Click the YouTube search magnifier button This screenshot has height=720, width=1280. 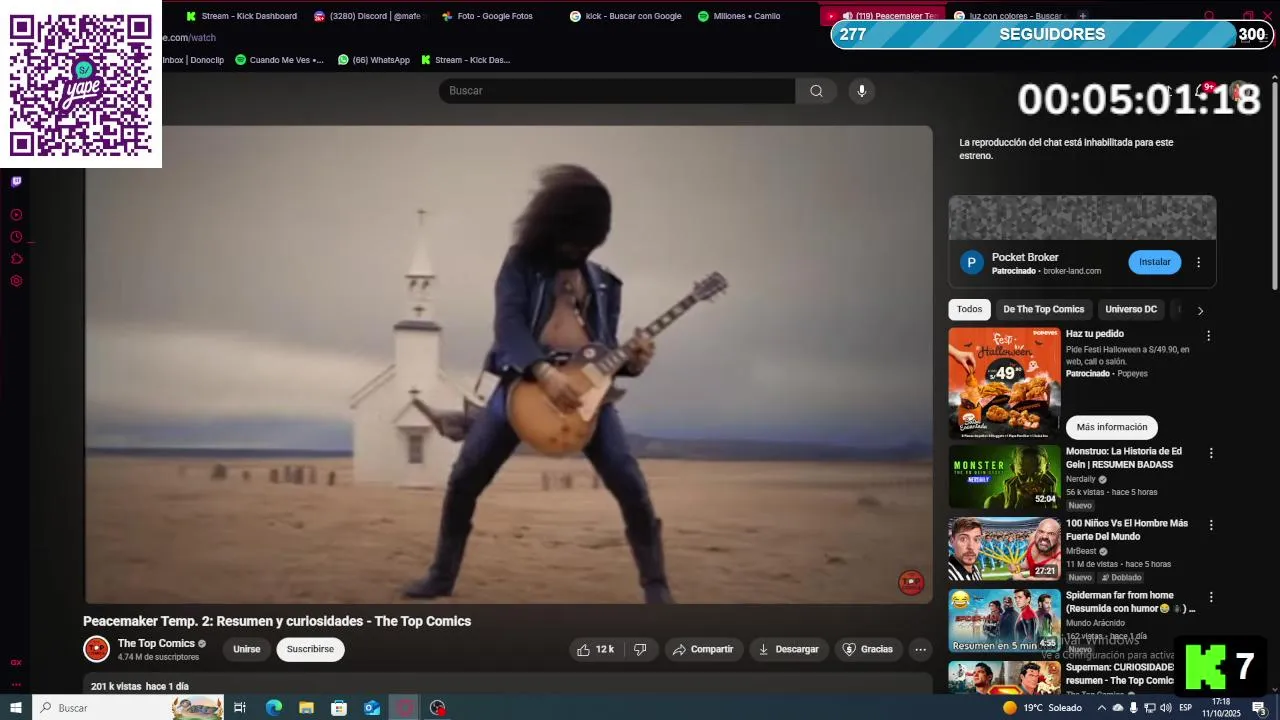pyautogui.click(x=816, y=91)
